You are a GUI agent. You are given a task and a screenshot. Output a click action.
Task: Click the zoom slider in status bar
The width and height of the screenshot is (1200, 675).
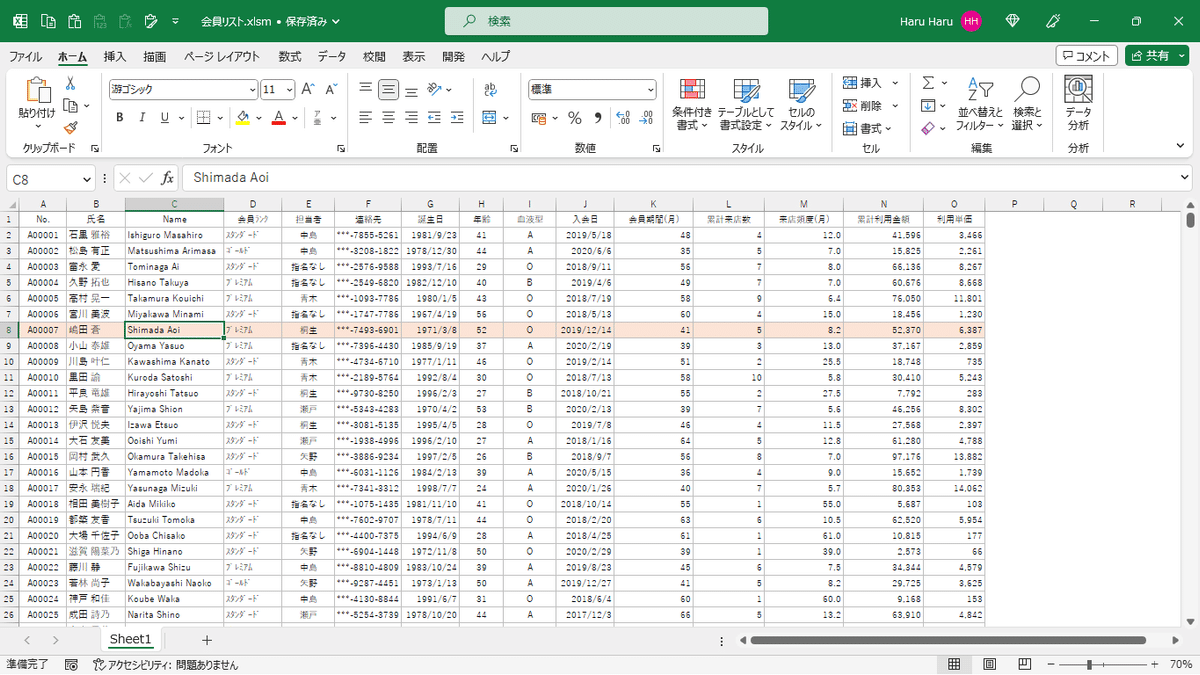pyautogui.click(x=1104, y=664)
